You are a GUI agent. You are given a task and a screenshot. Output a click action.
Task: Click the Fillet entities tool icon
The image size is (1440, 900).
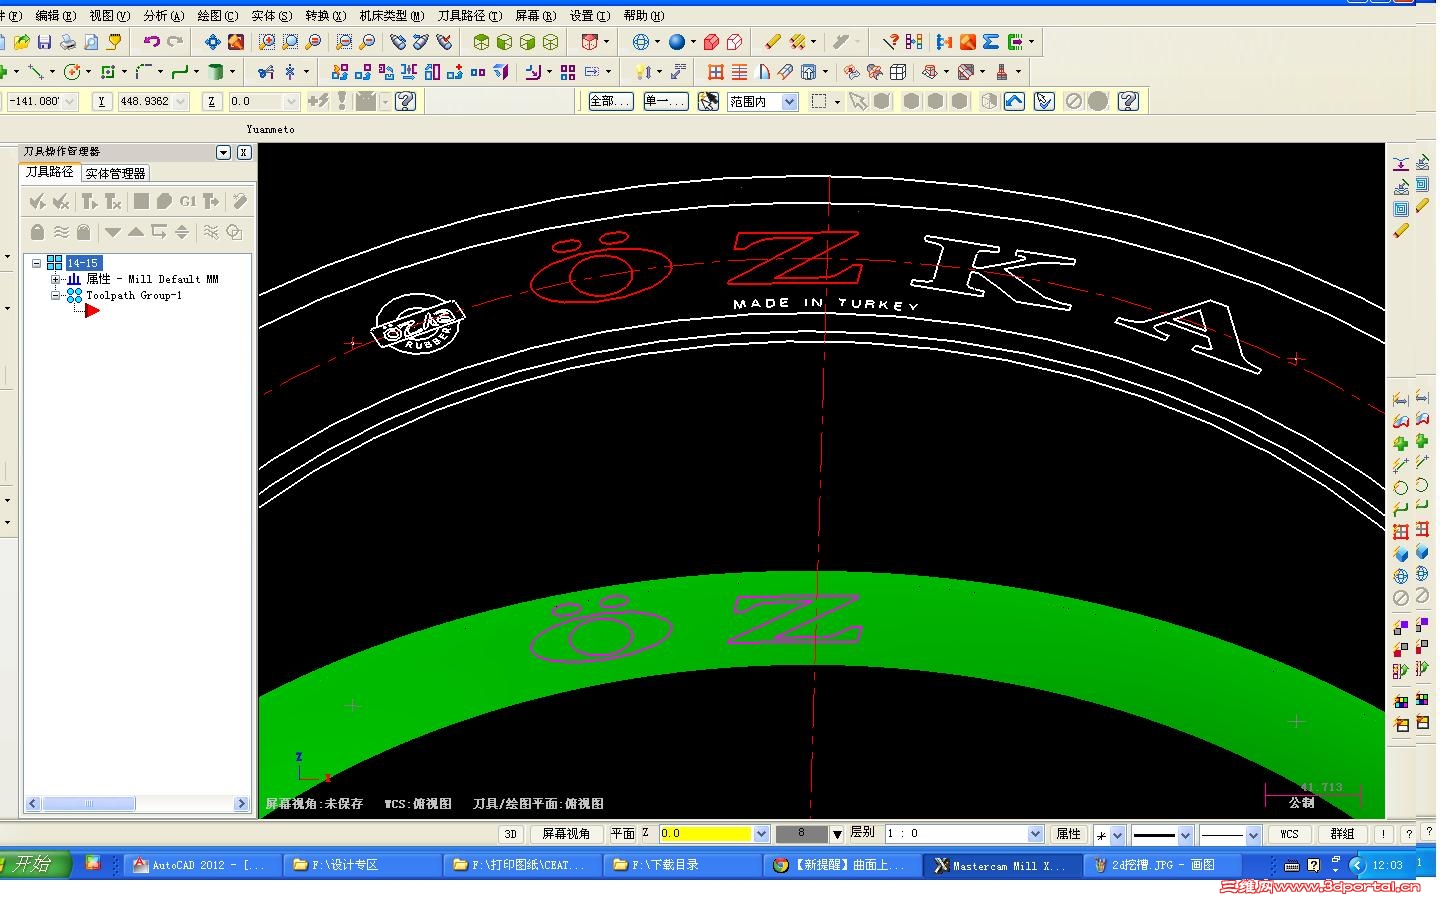click(144, 72)
